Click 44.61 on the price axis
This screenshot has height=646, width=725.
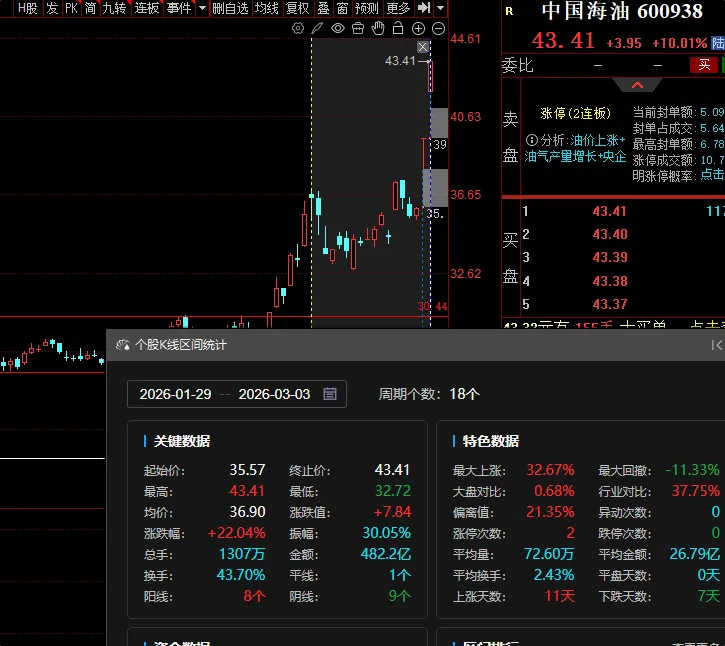click(466, 39)
